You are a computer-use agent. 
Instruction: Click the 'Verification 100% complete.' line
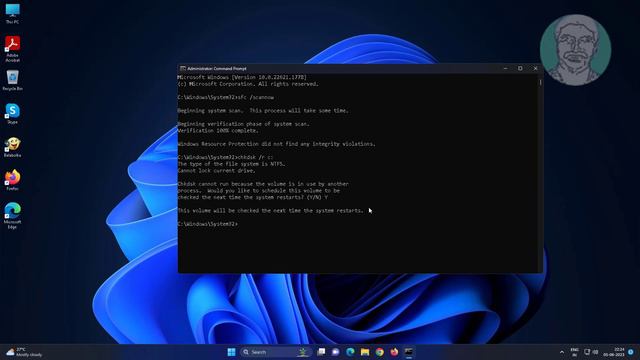(x=218, y=131)
